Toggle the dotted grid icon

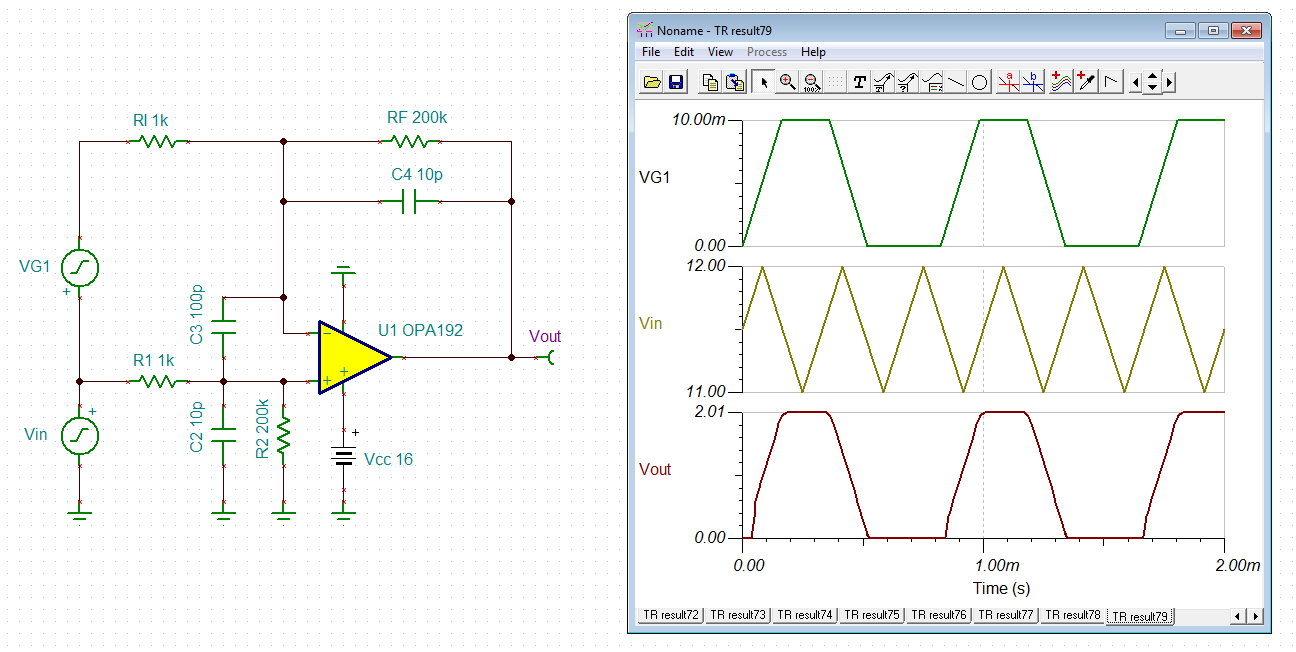836,82
